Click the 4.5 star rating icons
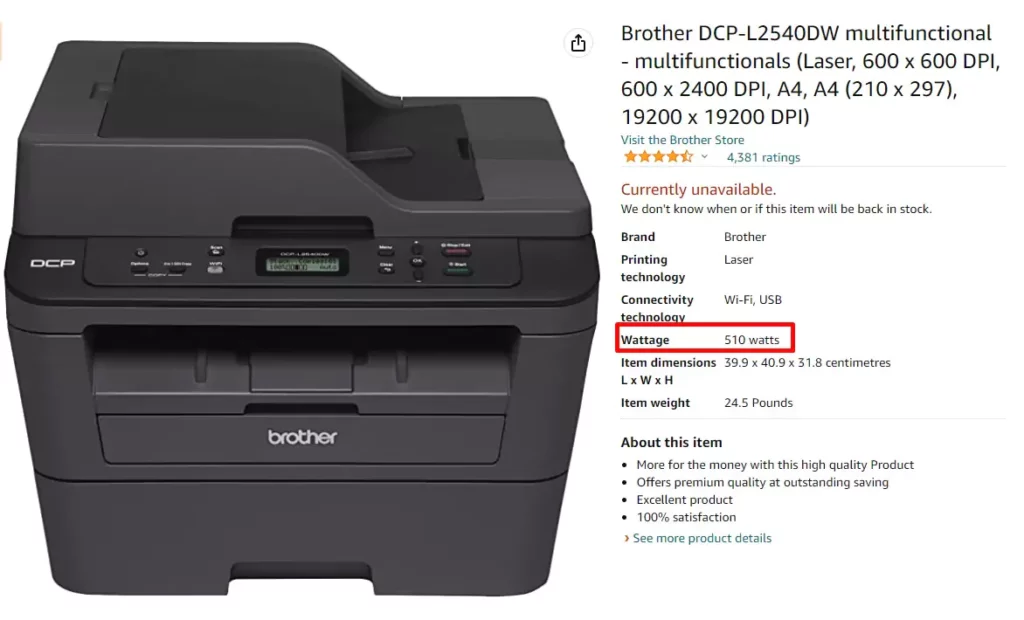Screen dimensions: 1024x620 point(658,157)
